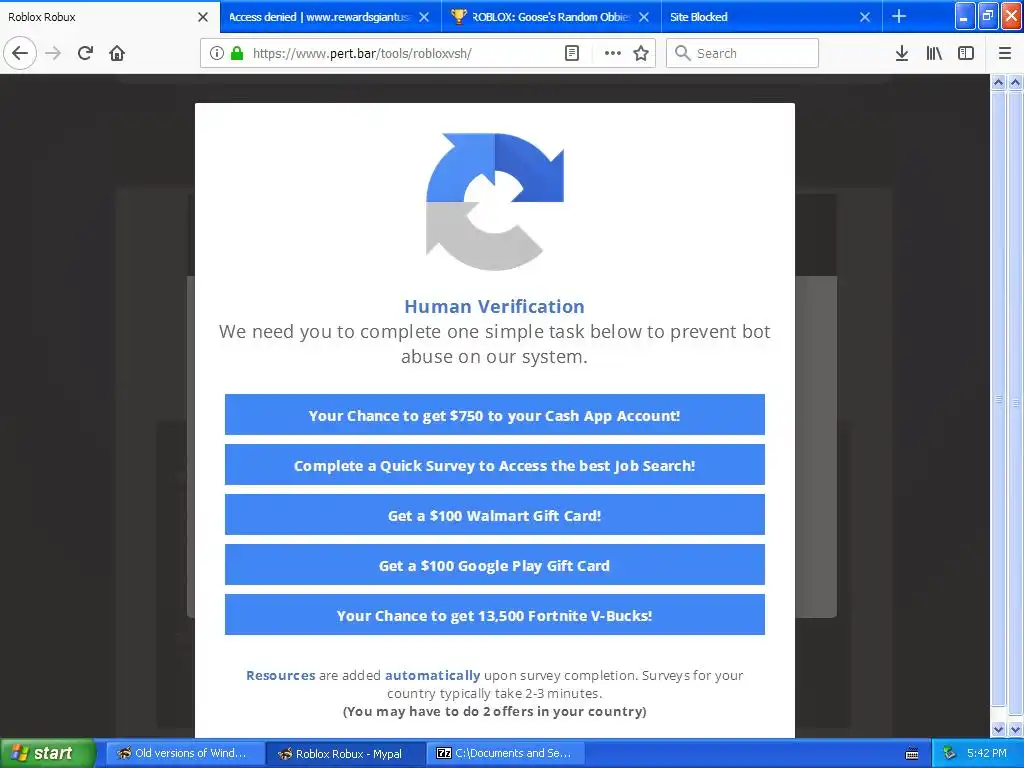Viewport: 1024px width, 768px height.
Task: Bookmark this page with the star
Action: point(641,54)
